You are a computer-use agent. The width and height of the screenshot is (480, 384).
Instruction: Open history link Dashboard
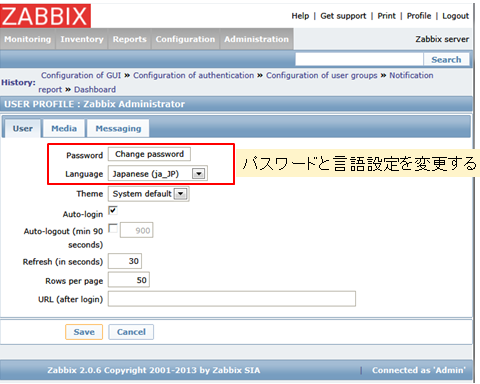coord(95,90)
